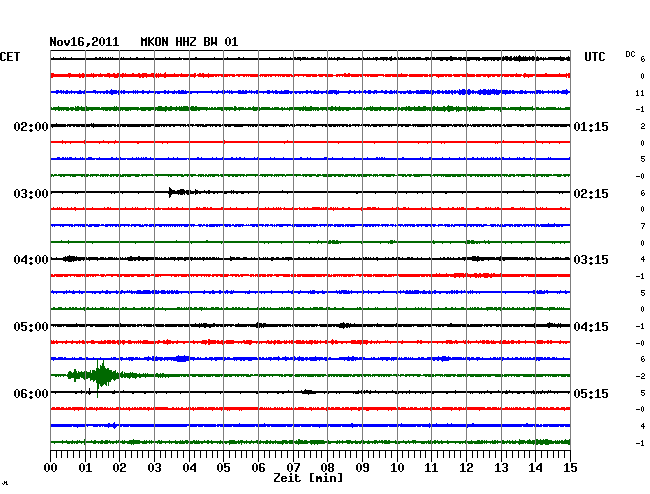
Task: Select minute 00 on the time axis
Action: pos(51,468)
